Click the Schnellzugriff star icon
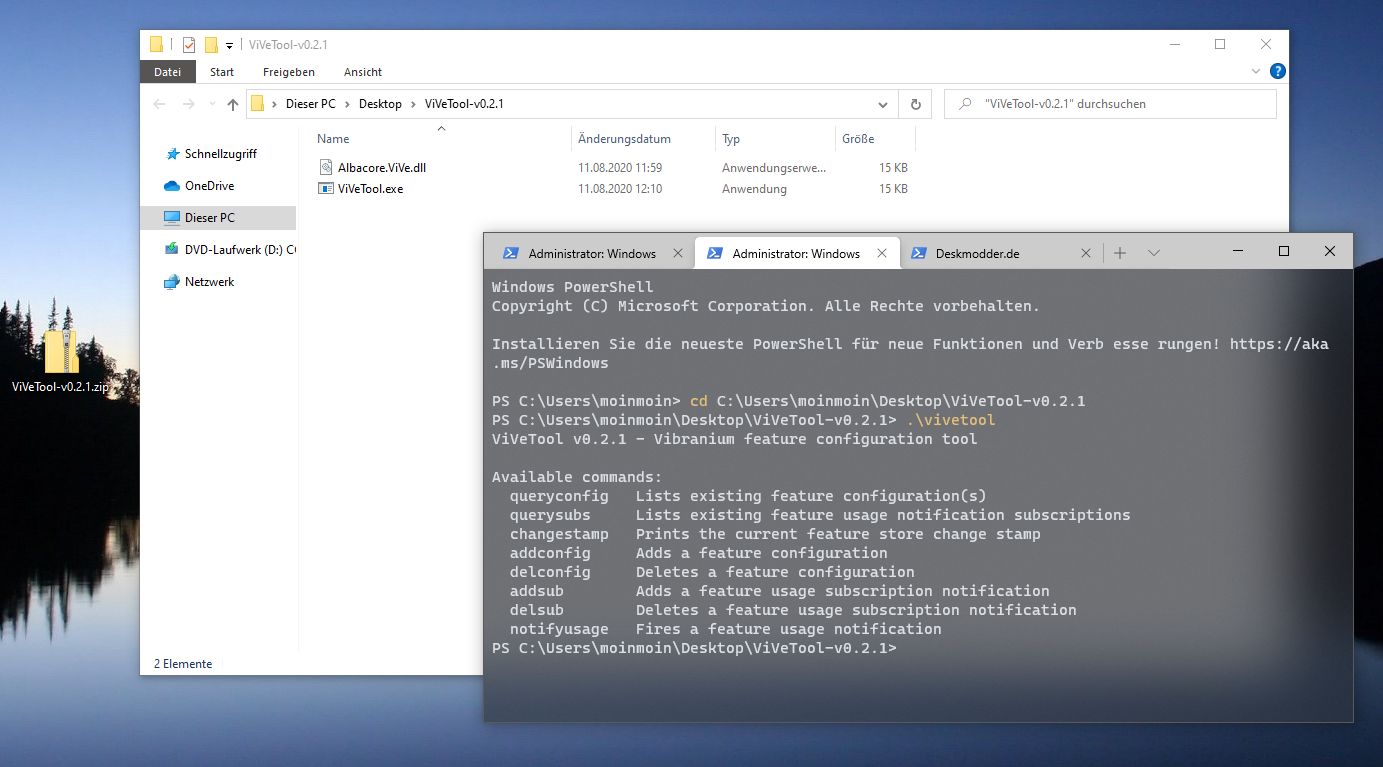This screenshot has height=767, width=1383. tap(171, 154)
